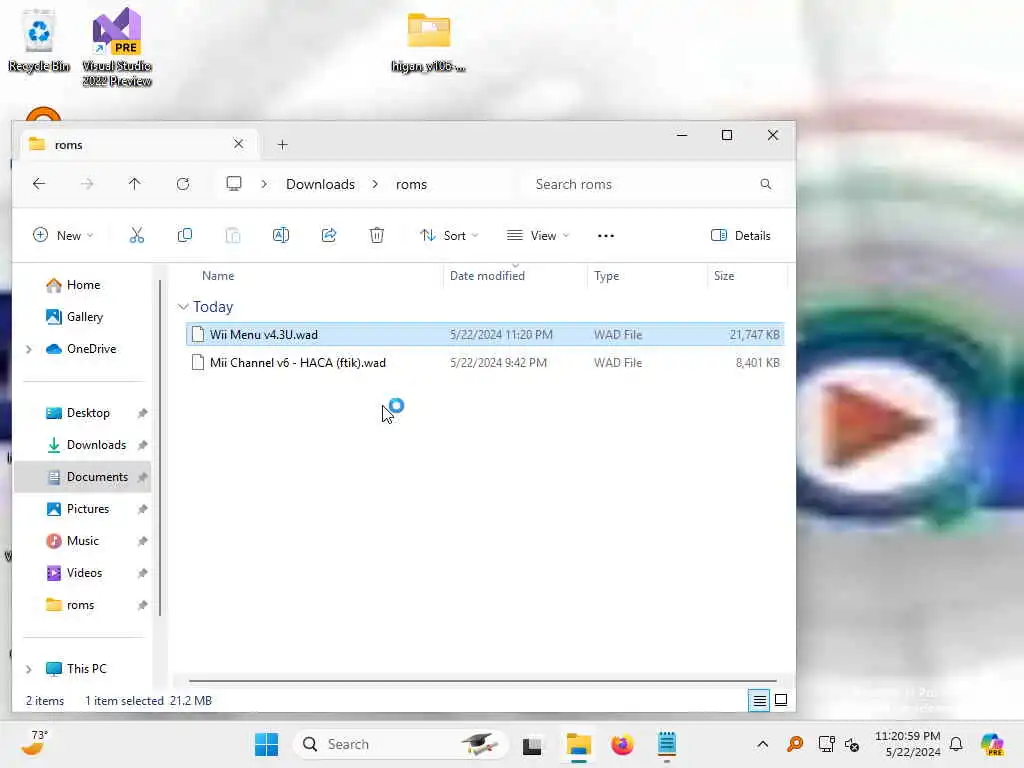Close the roms tab

(238, 144)
